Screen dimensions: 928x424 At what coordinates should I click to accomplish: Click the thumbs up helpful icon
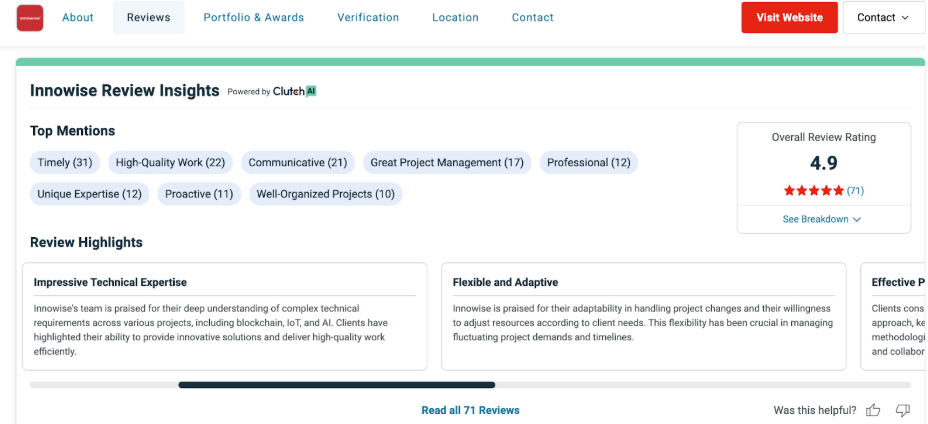coord(873,410)
